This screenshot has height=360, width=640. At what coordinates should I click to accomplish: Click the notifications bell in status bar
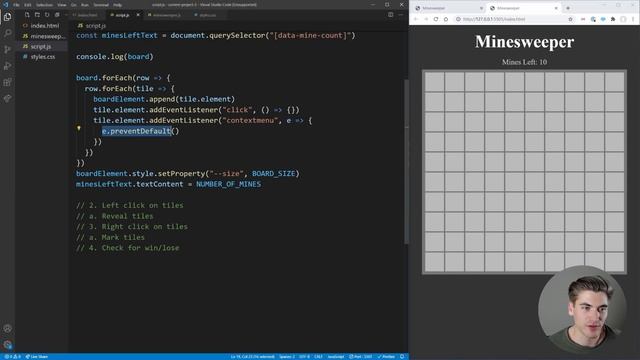click(x=402, y=357)
